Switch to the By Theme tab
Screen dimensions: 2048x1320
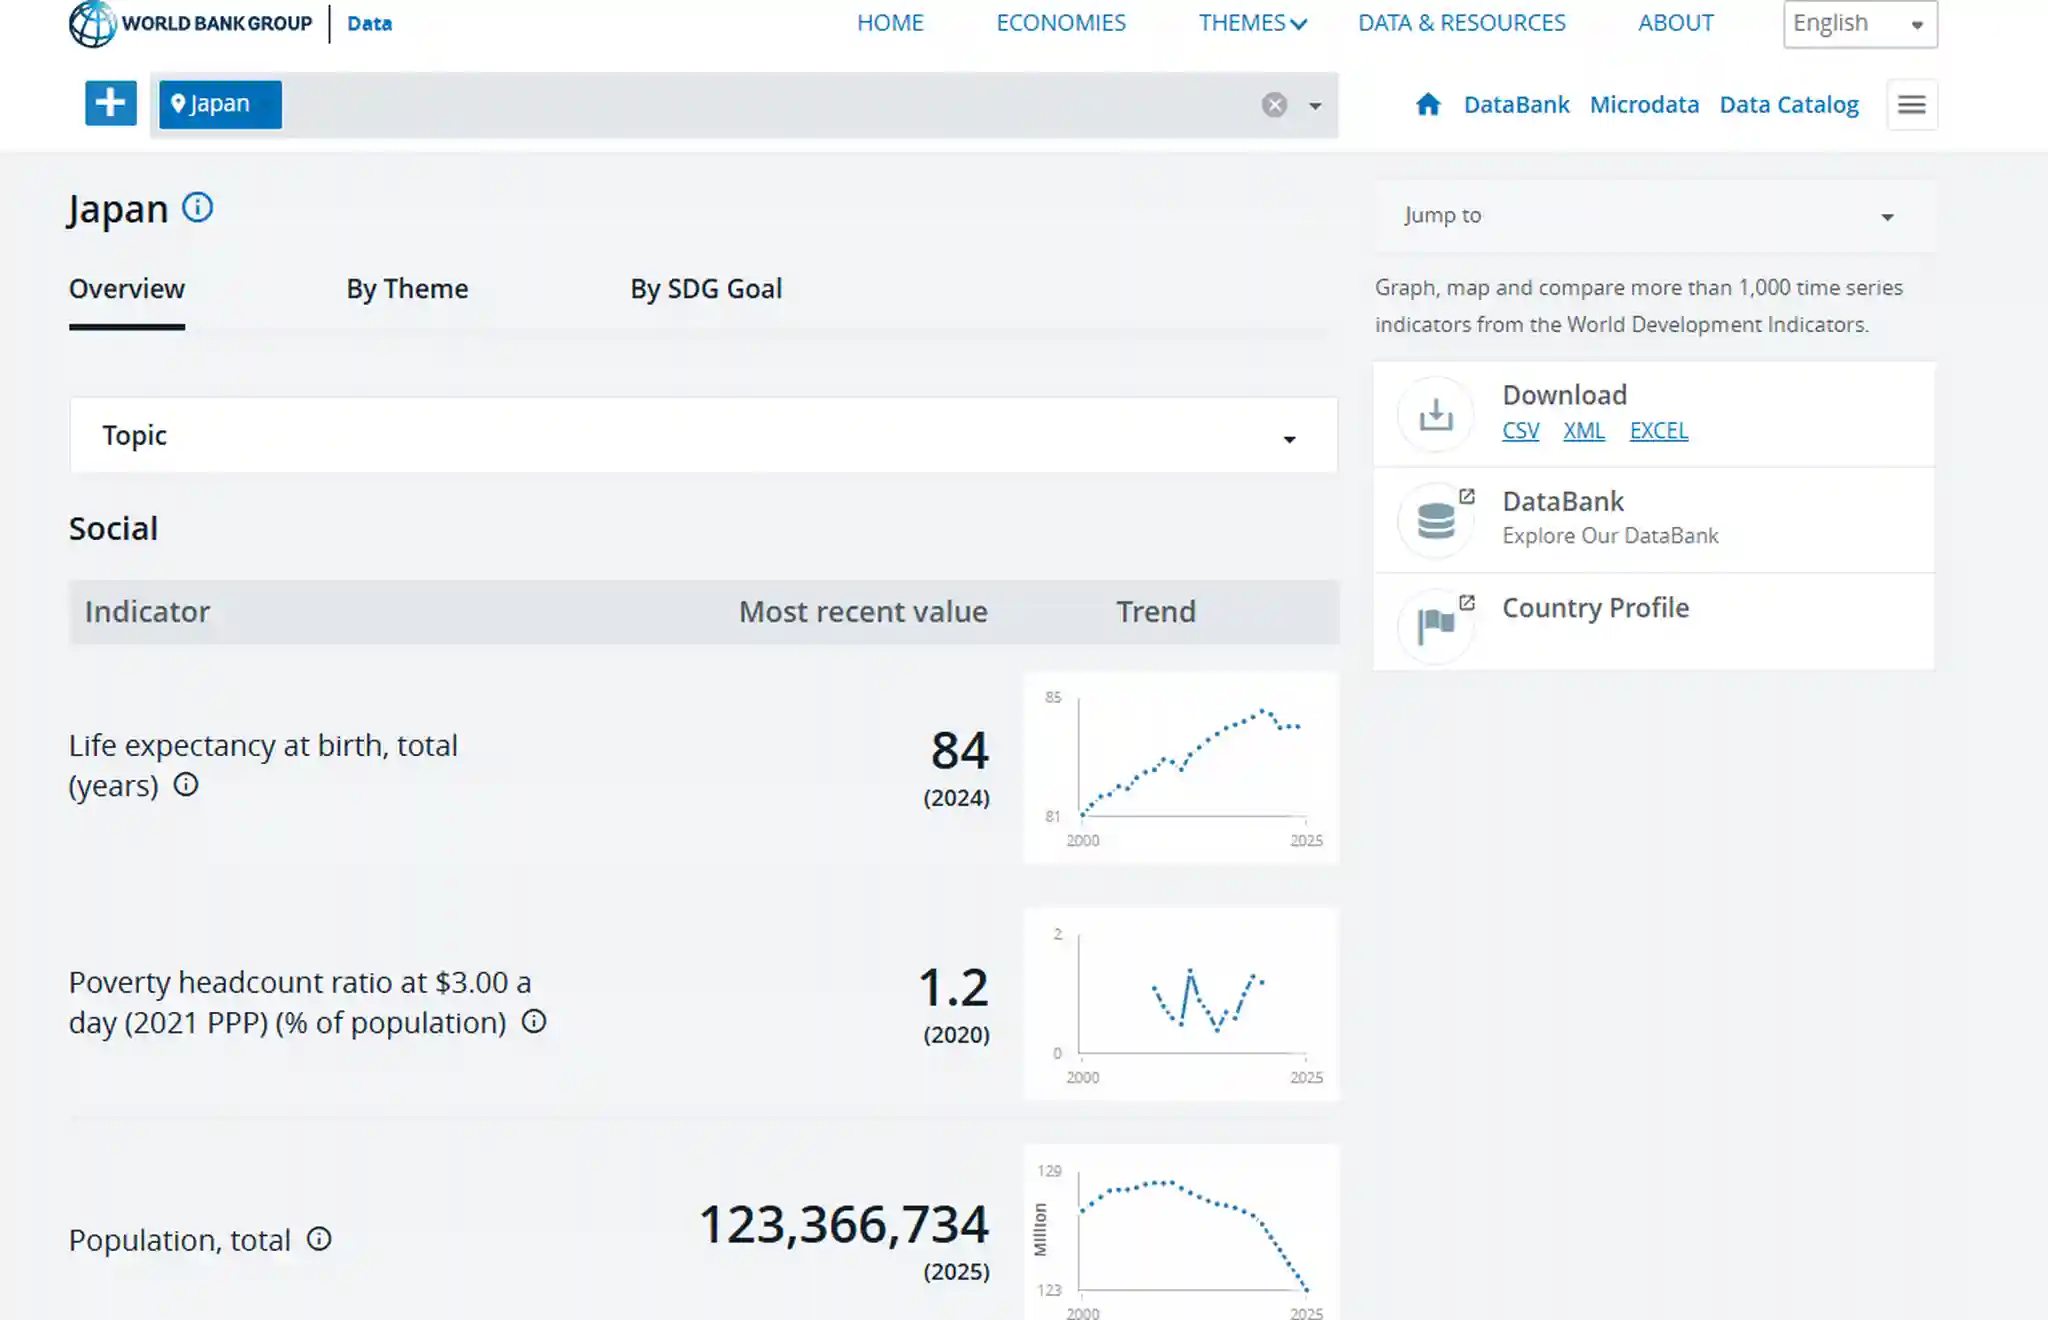407,289
